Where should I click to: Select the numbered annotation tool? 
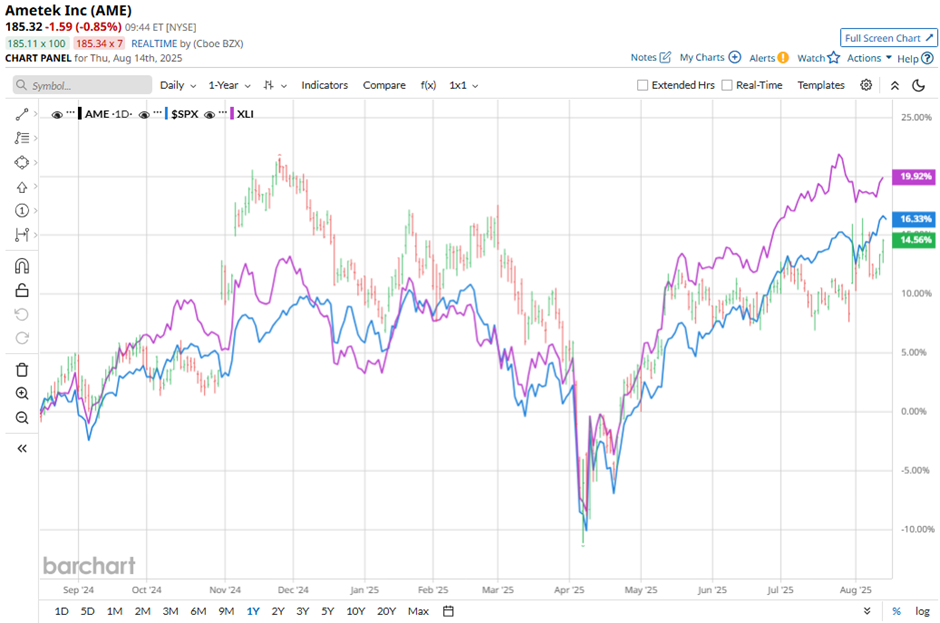tap(22, 210)
